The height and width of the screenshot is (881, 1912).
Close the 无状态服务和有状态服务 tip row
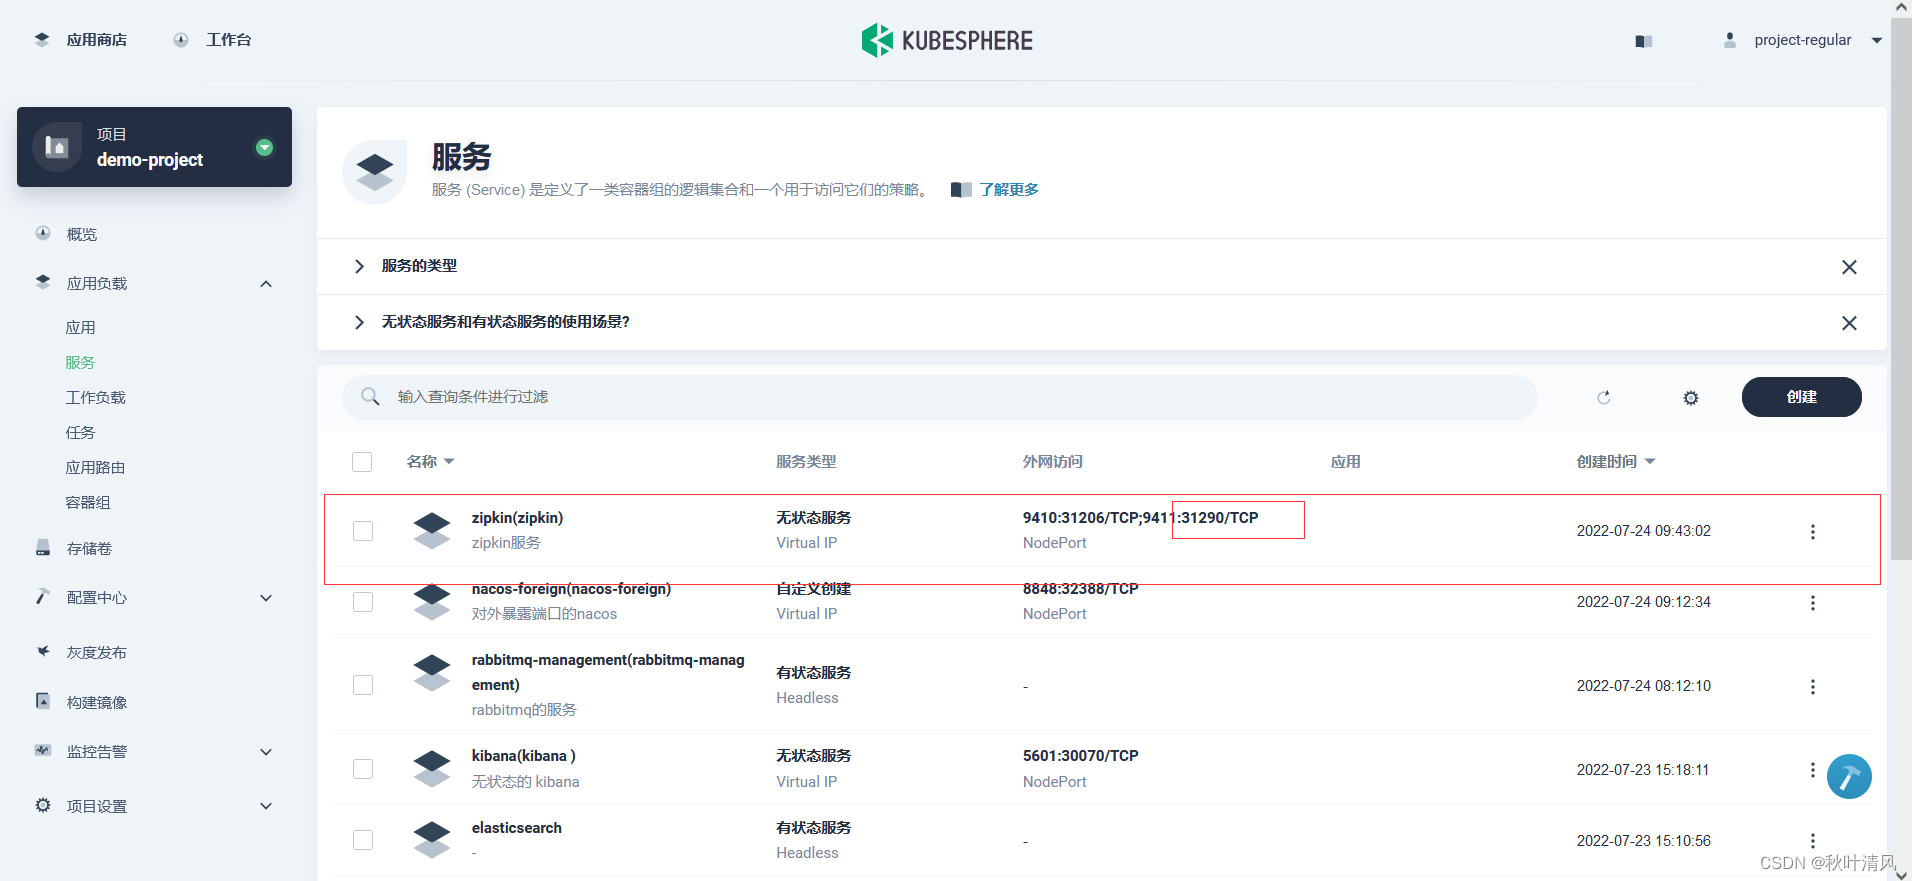(1849, 323)
